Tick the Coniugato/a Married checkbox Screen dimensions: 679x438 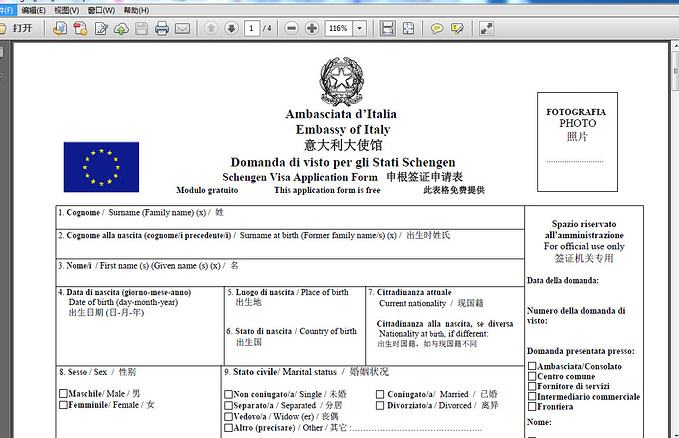coord(380,394)
